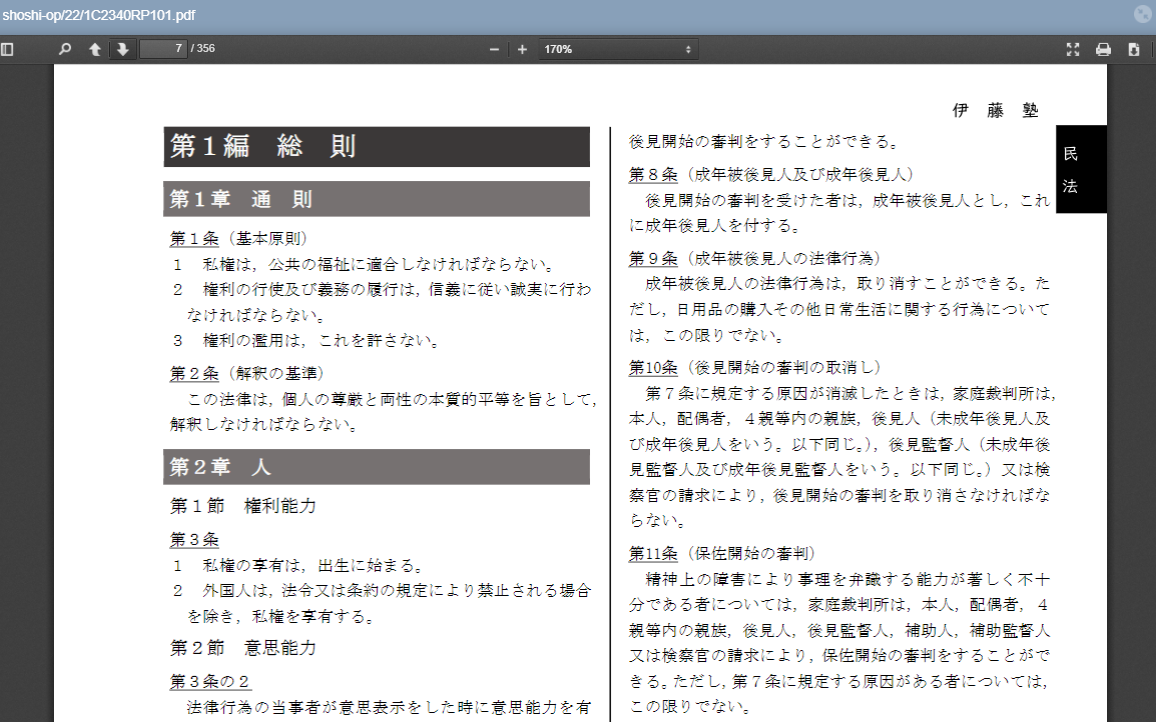Click the 第11条 article label
Image resolution: width=1156 pixels, height=722 pixels.
[653, 553]
